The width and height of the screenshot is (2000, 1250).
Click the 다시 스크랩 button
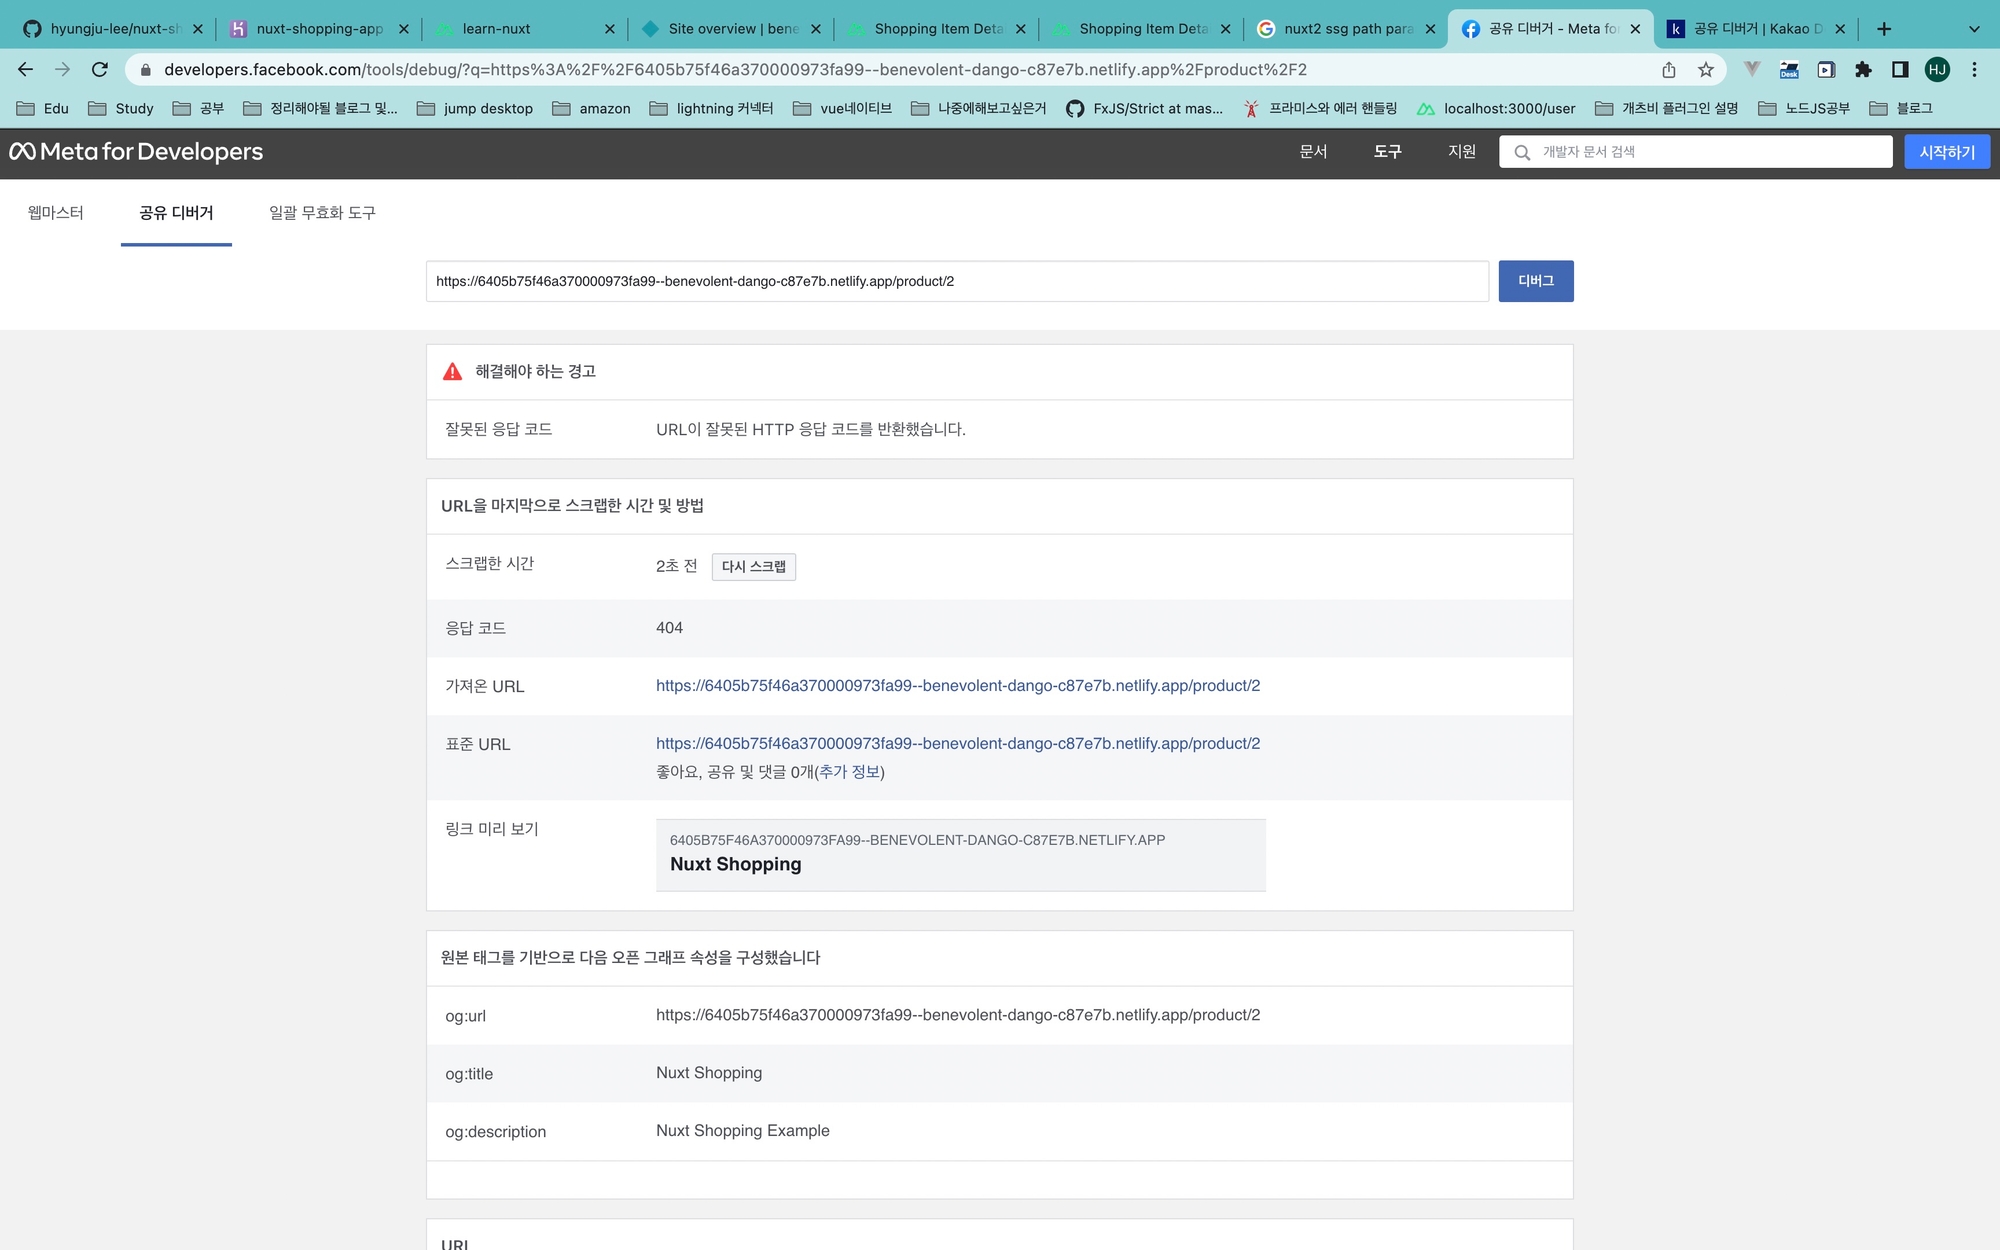tap(753, 567)
